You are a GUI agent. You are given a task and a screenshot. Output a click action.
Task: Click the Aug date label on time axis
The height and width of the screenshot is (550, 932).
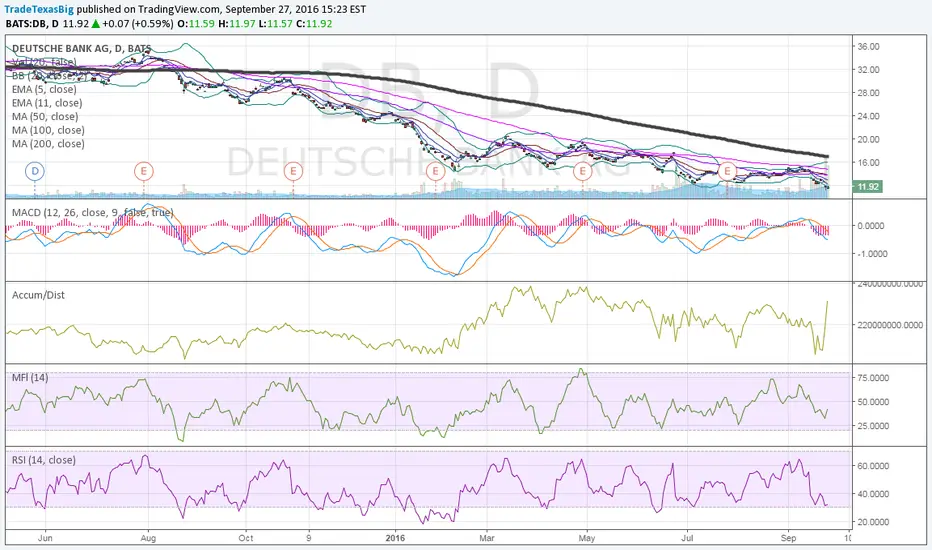(148, 538)
